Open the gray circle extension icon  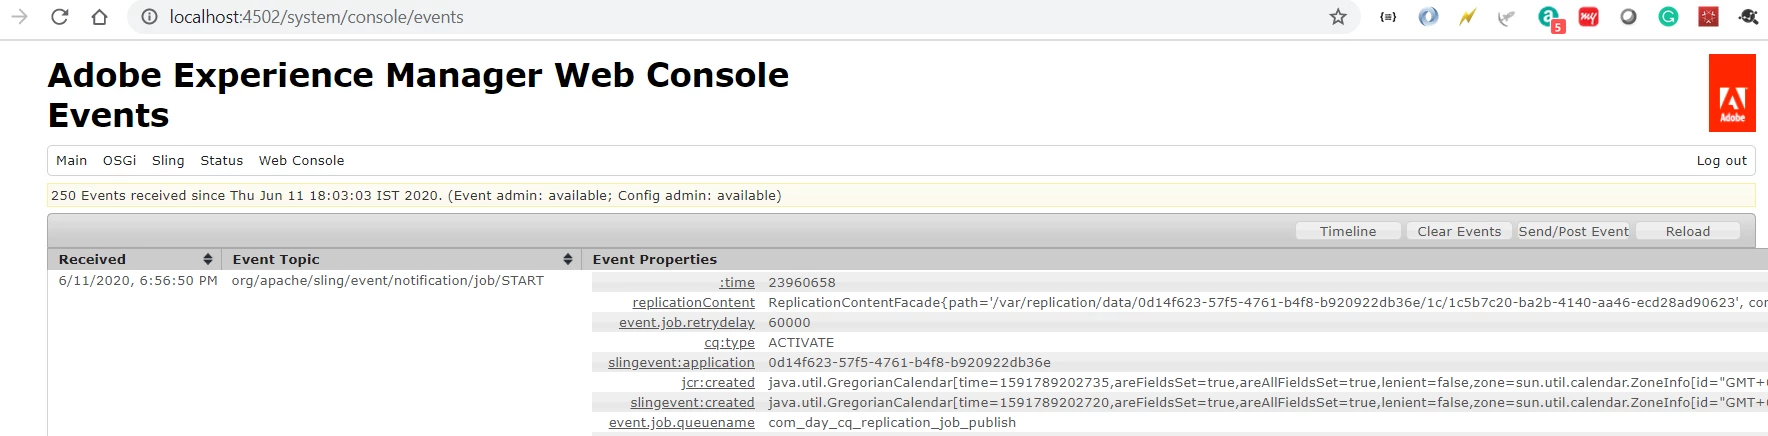1628,17
